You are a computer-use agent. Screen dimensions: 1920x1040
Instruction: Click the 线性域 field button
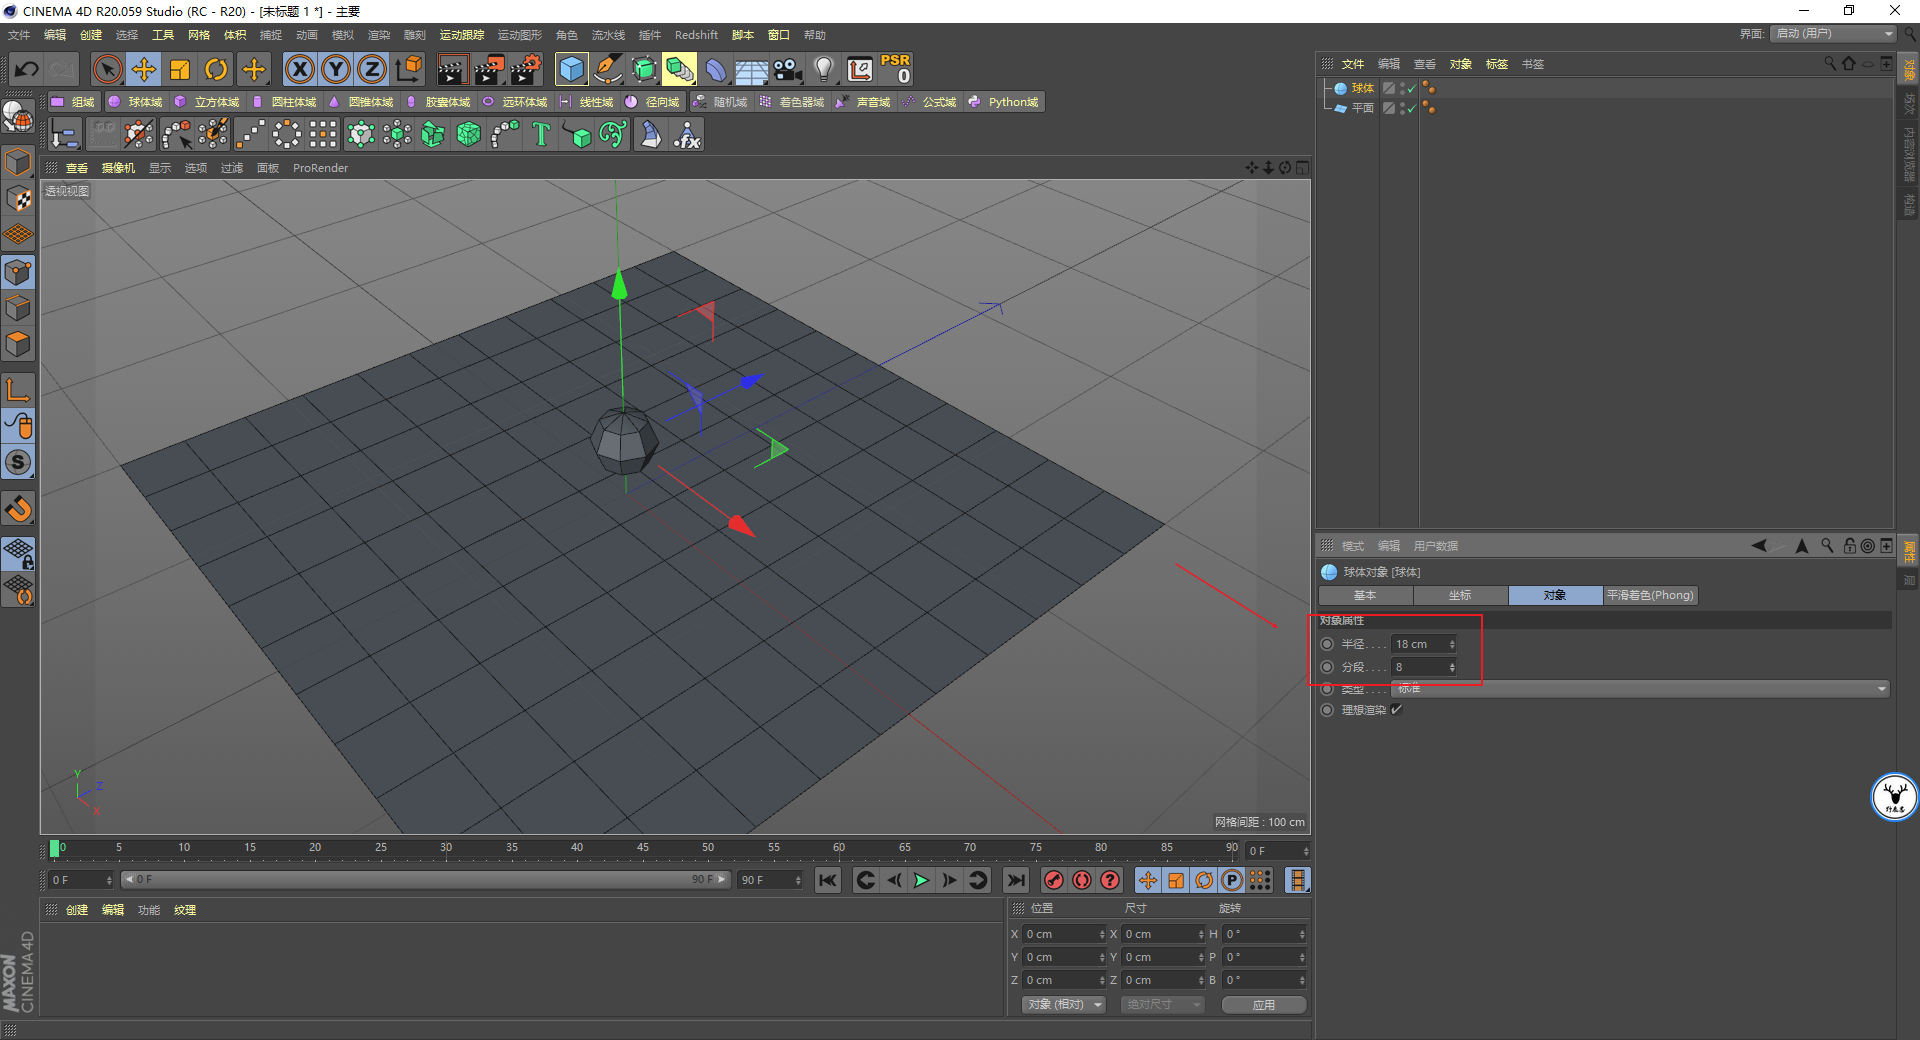point(587,102)
